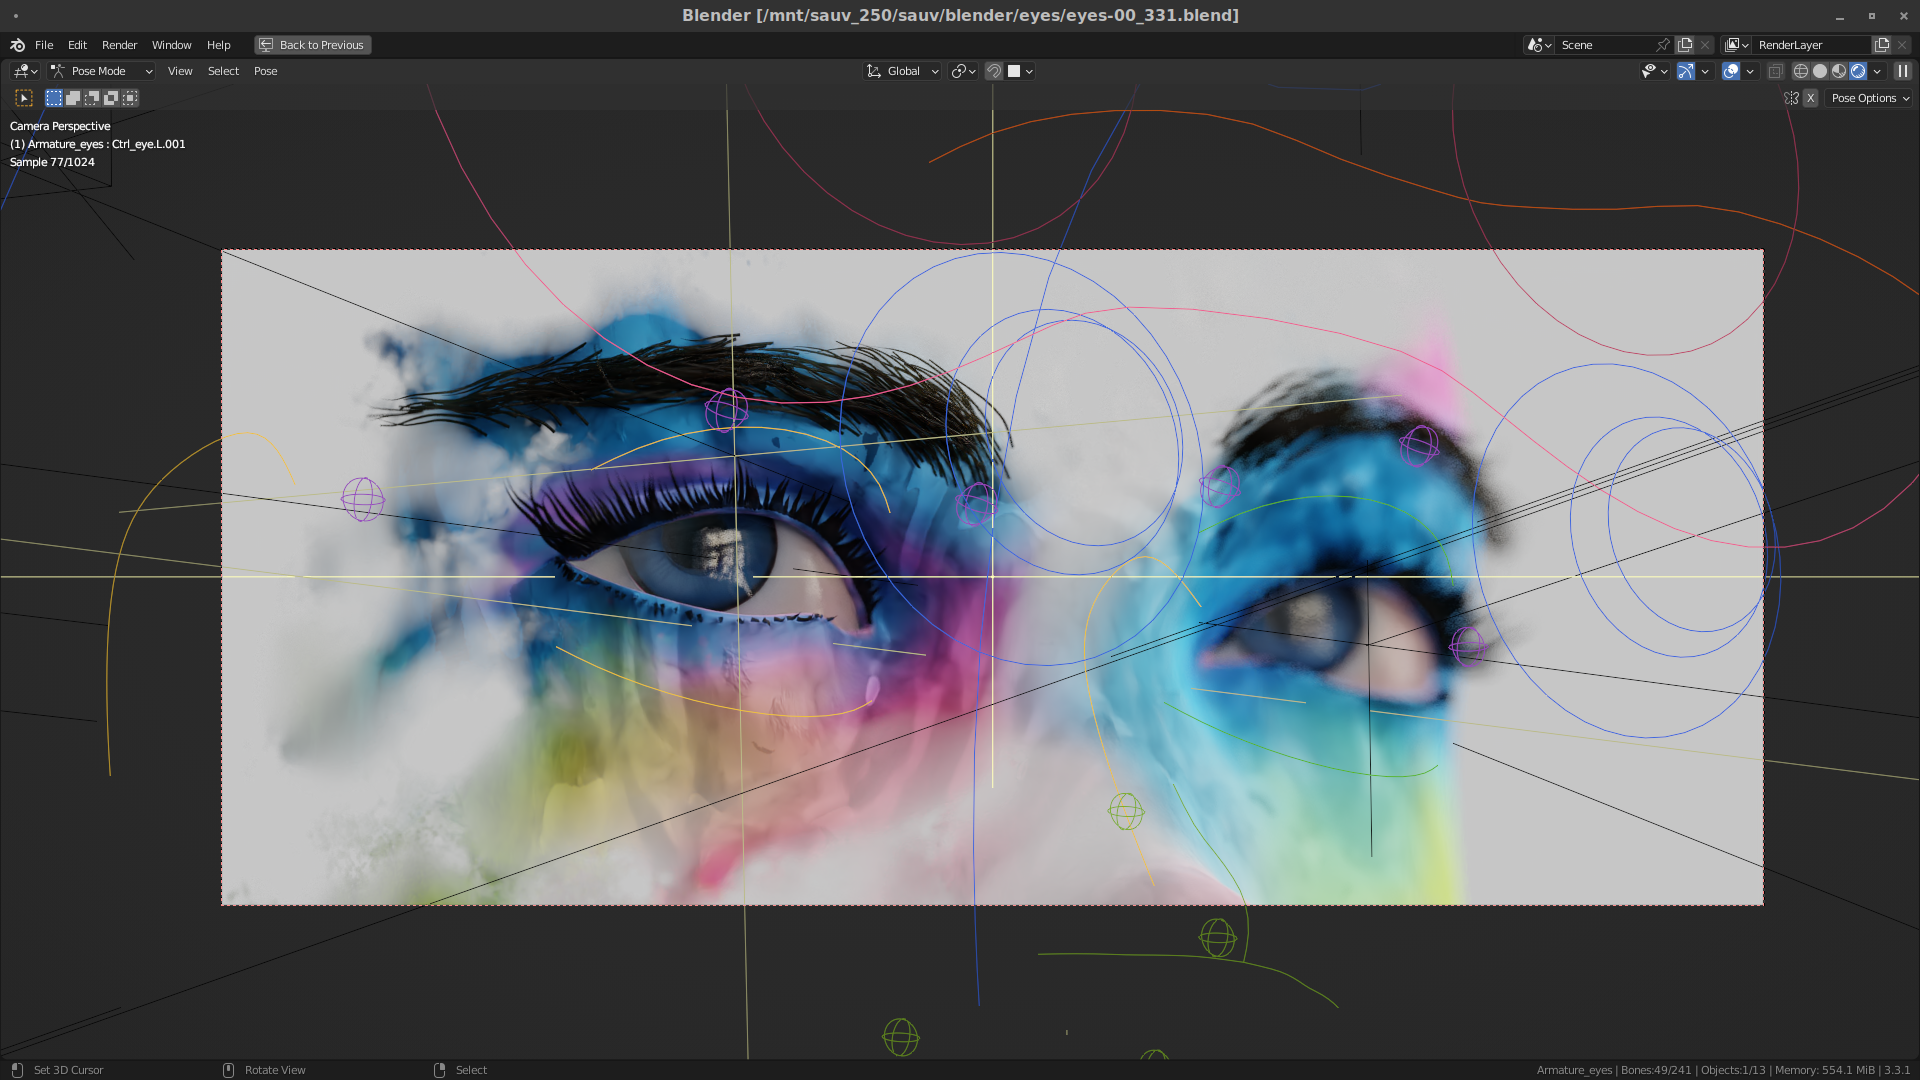The width and height of the screenshot is (1920, 1080).
Task: Click the RenderLayer name field
Action: (x=1812, y=45)
